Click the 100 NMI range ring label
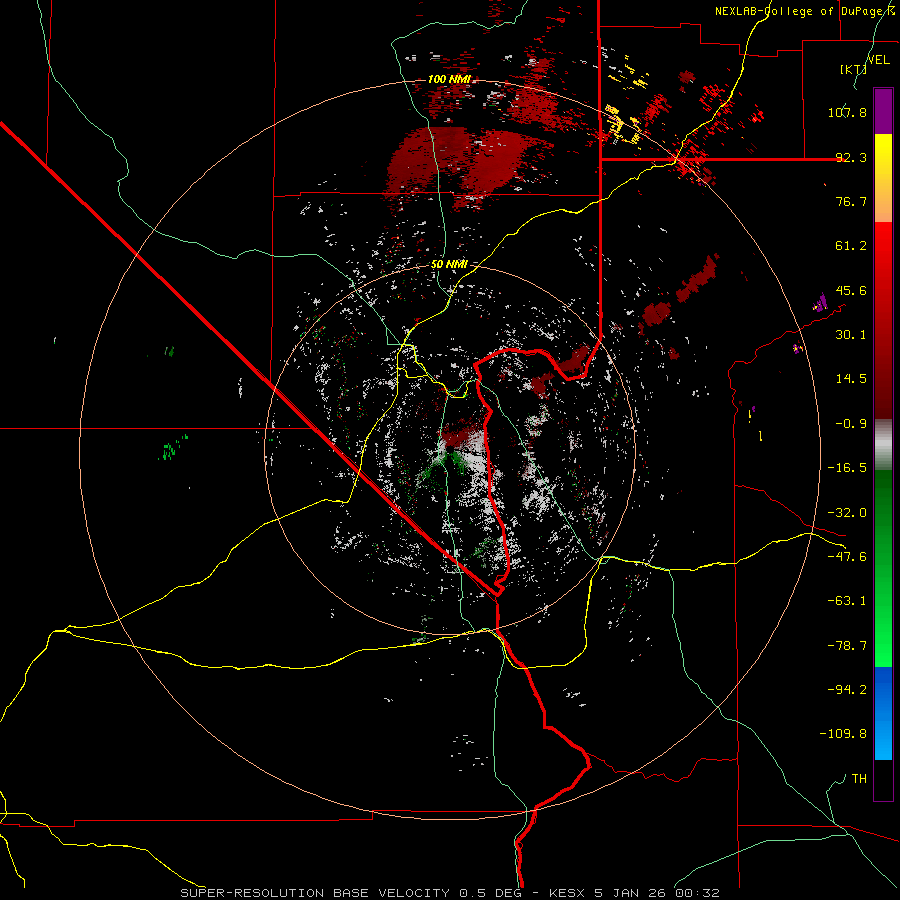Screen dimensions: 900x900 pyautogui.click(x=449, y=79)
